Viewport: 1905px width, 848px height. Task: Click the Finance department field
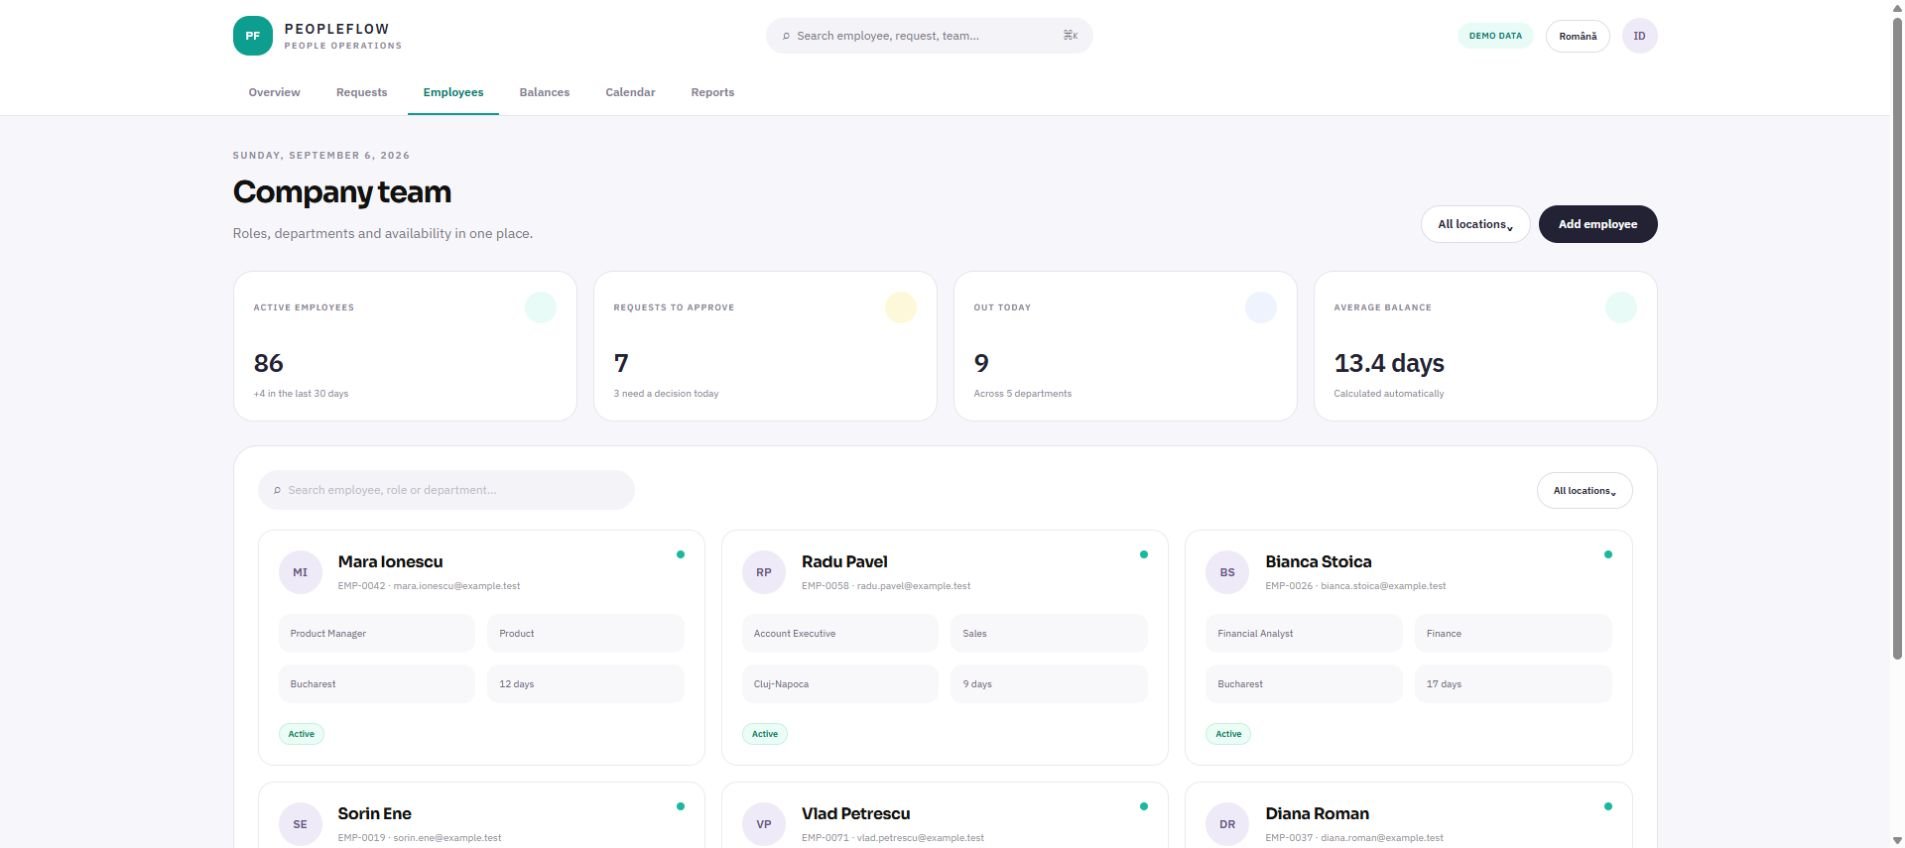tap(1513, 634)
